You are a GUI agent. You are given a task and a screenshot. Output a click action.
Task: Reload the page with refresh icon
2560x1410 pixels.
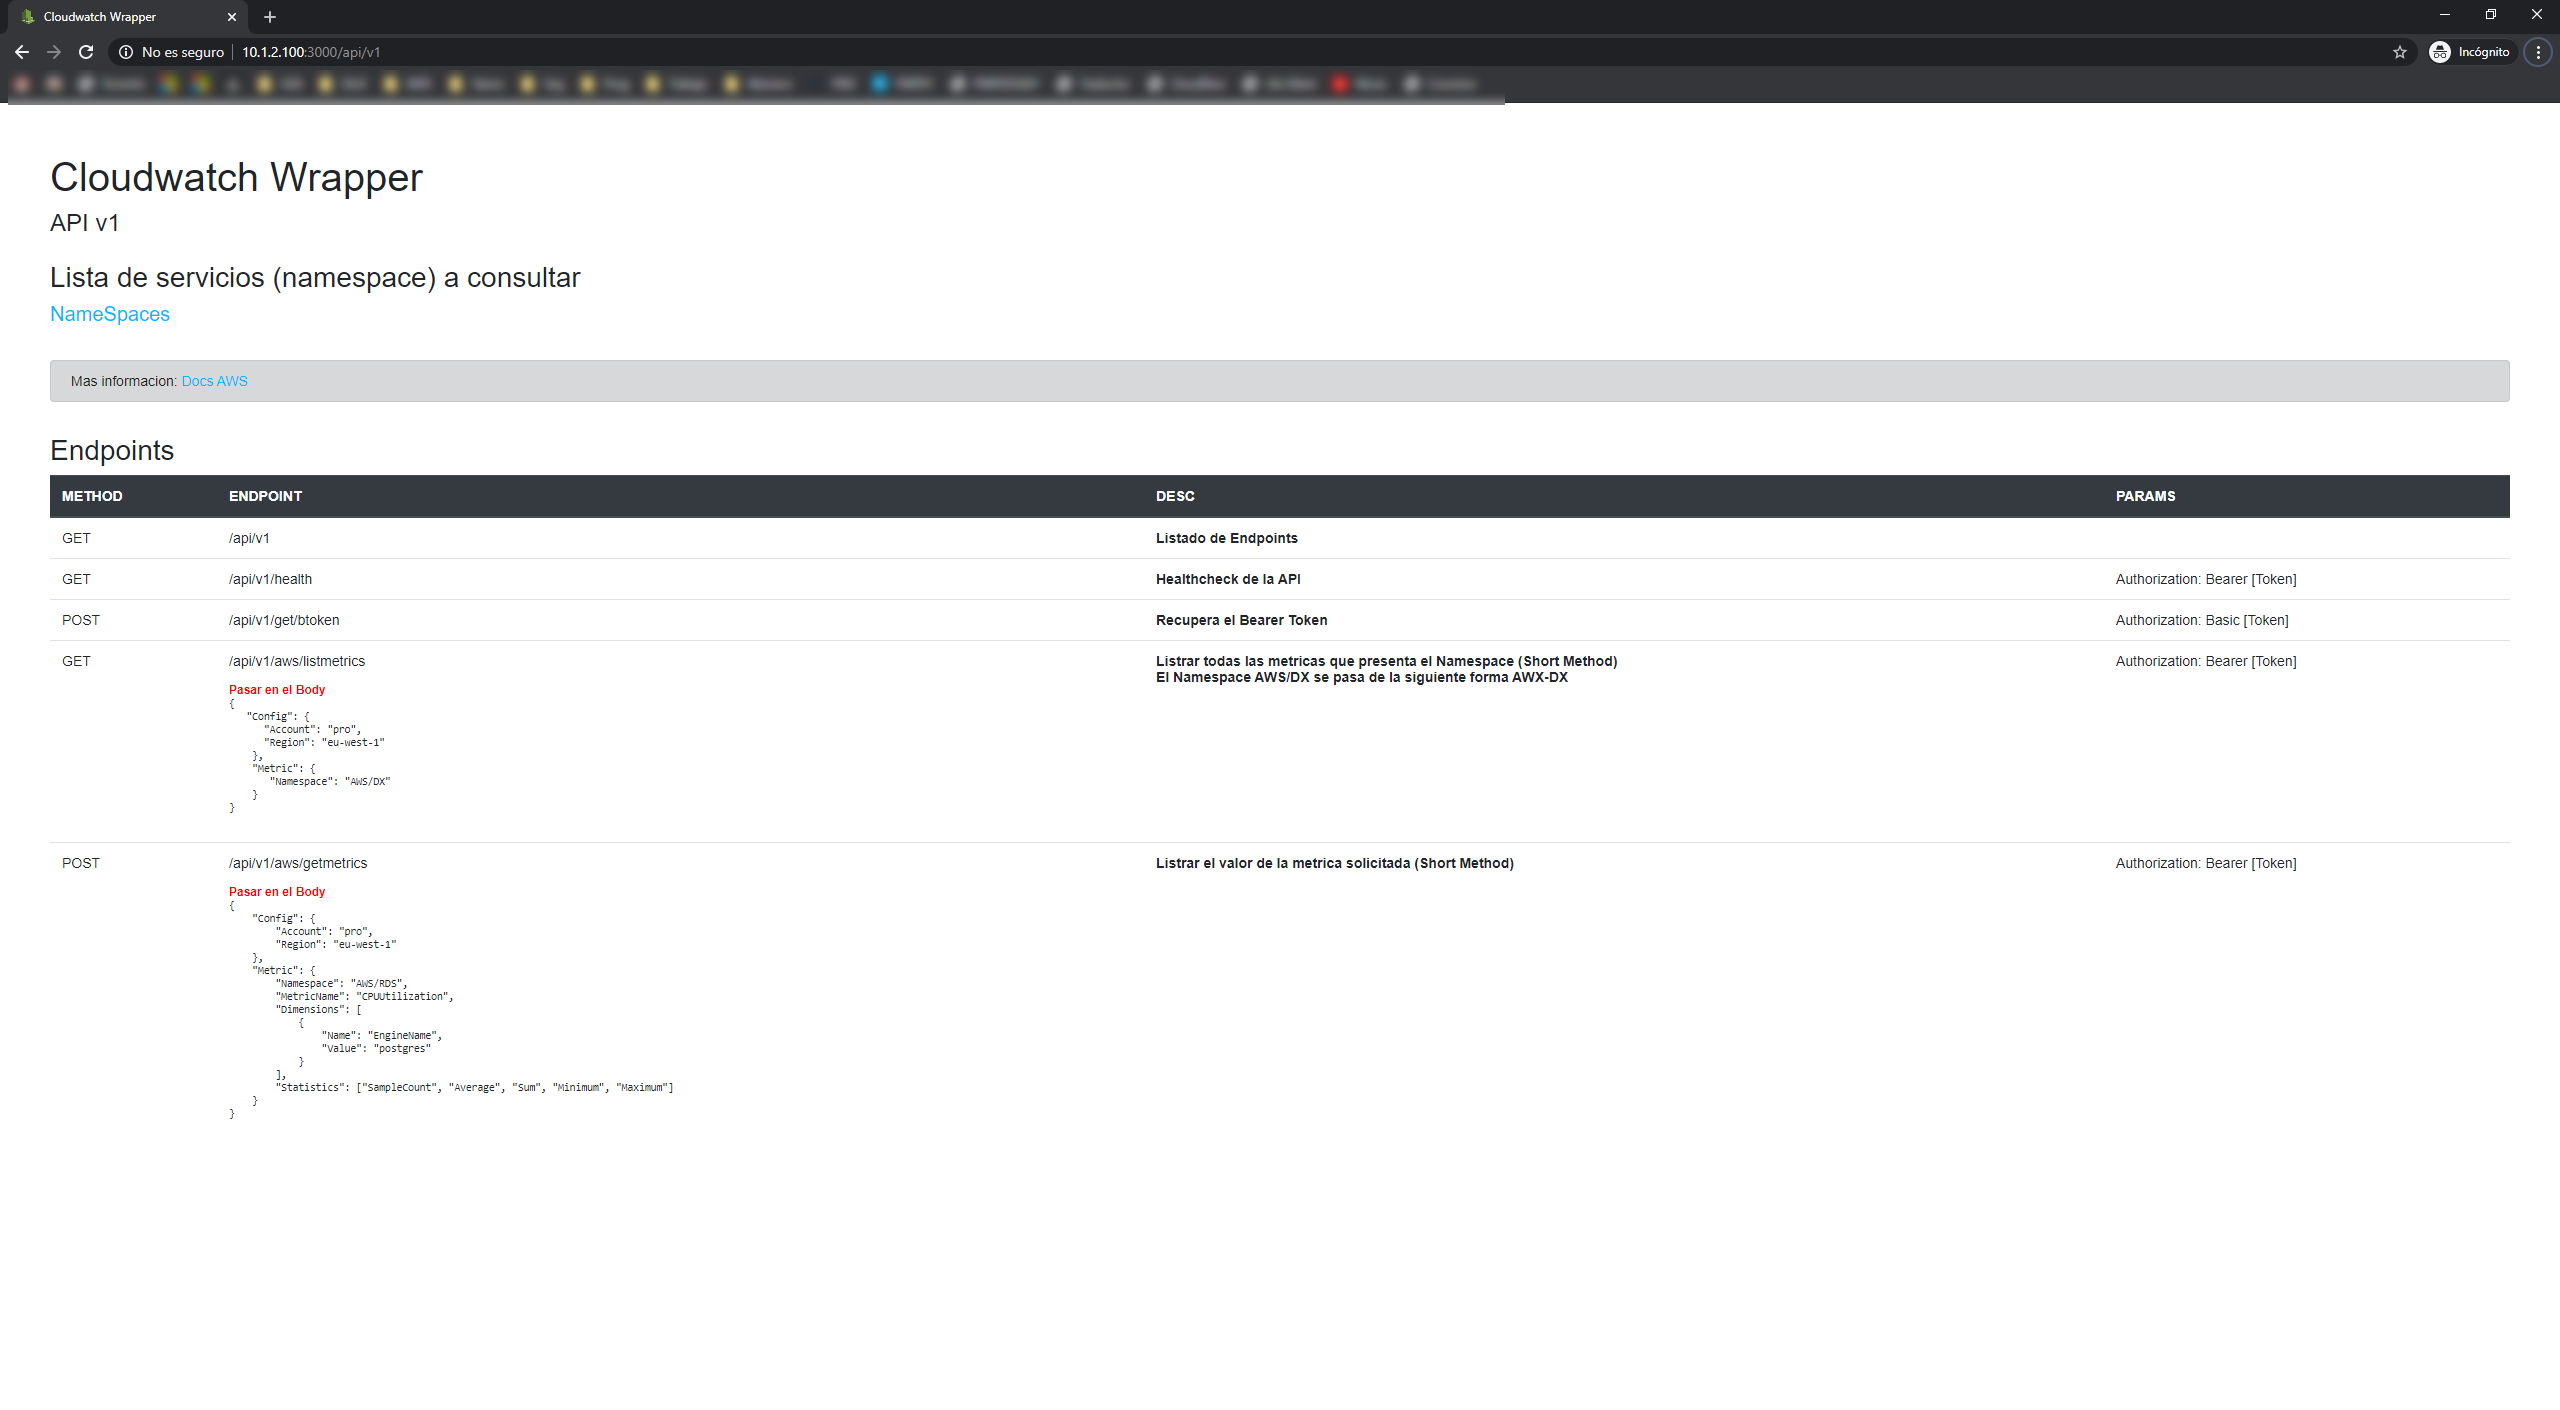[x=86, y=52]
